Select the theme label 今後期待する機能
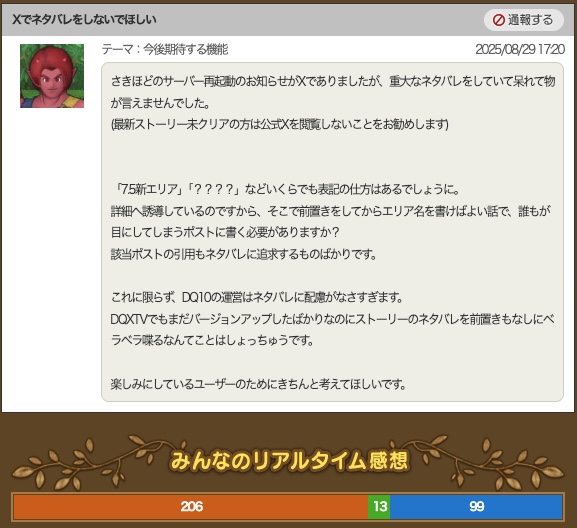This screenshot has width=577, height=528. (x=186, y=49)
